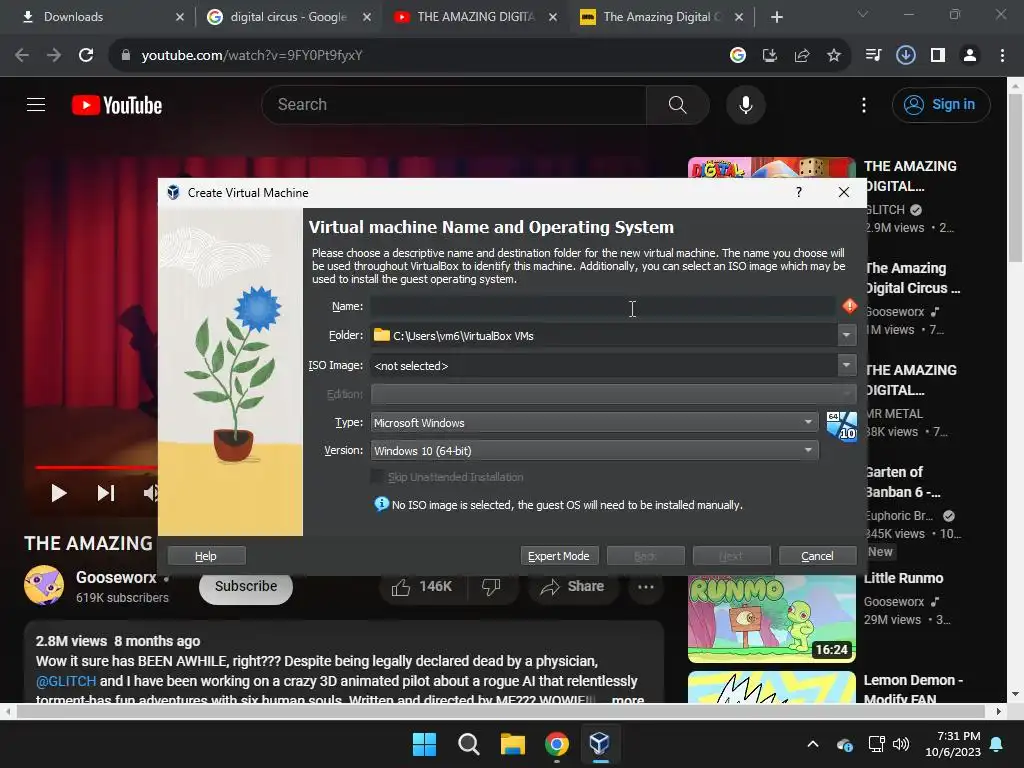Click the @GLITCH link in description
The height and width of the screenshot is (768, 1024).
[66, 680]
